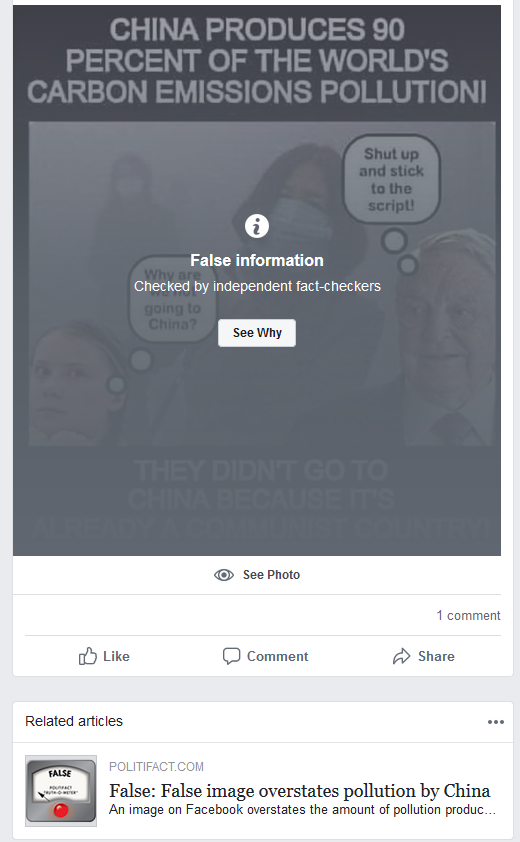The image size is (520, 842).
Task: Click the info icon above False information
Action: click(257, 226)
